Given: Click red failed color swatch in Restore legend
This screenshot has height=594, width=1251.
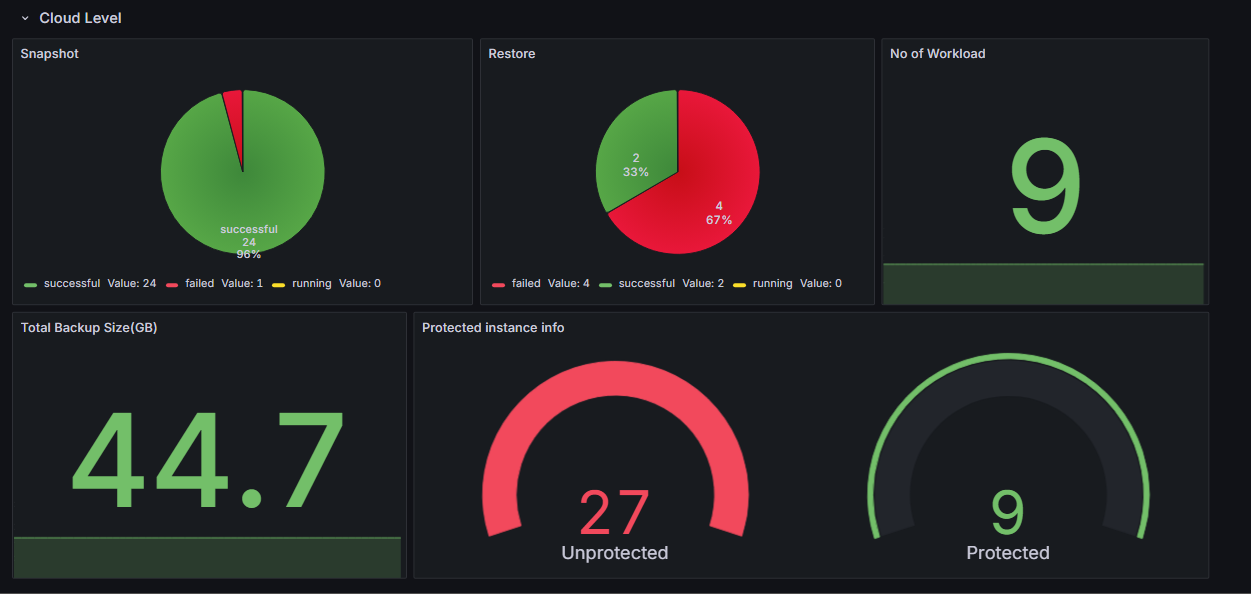Looking at the screenshot, I should click(x=498, y=285).
